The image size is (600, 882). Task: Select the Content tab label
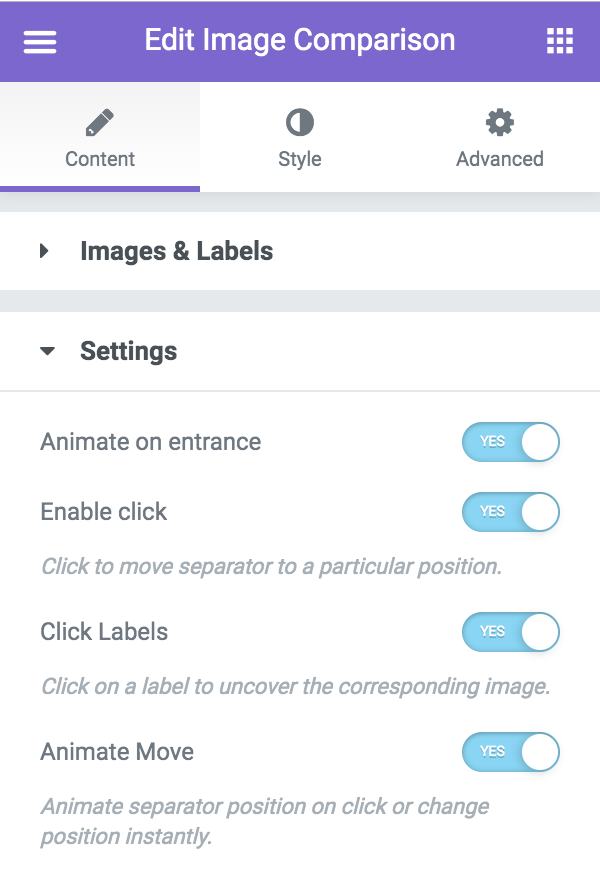[100, 159]
